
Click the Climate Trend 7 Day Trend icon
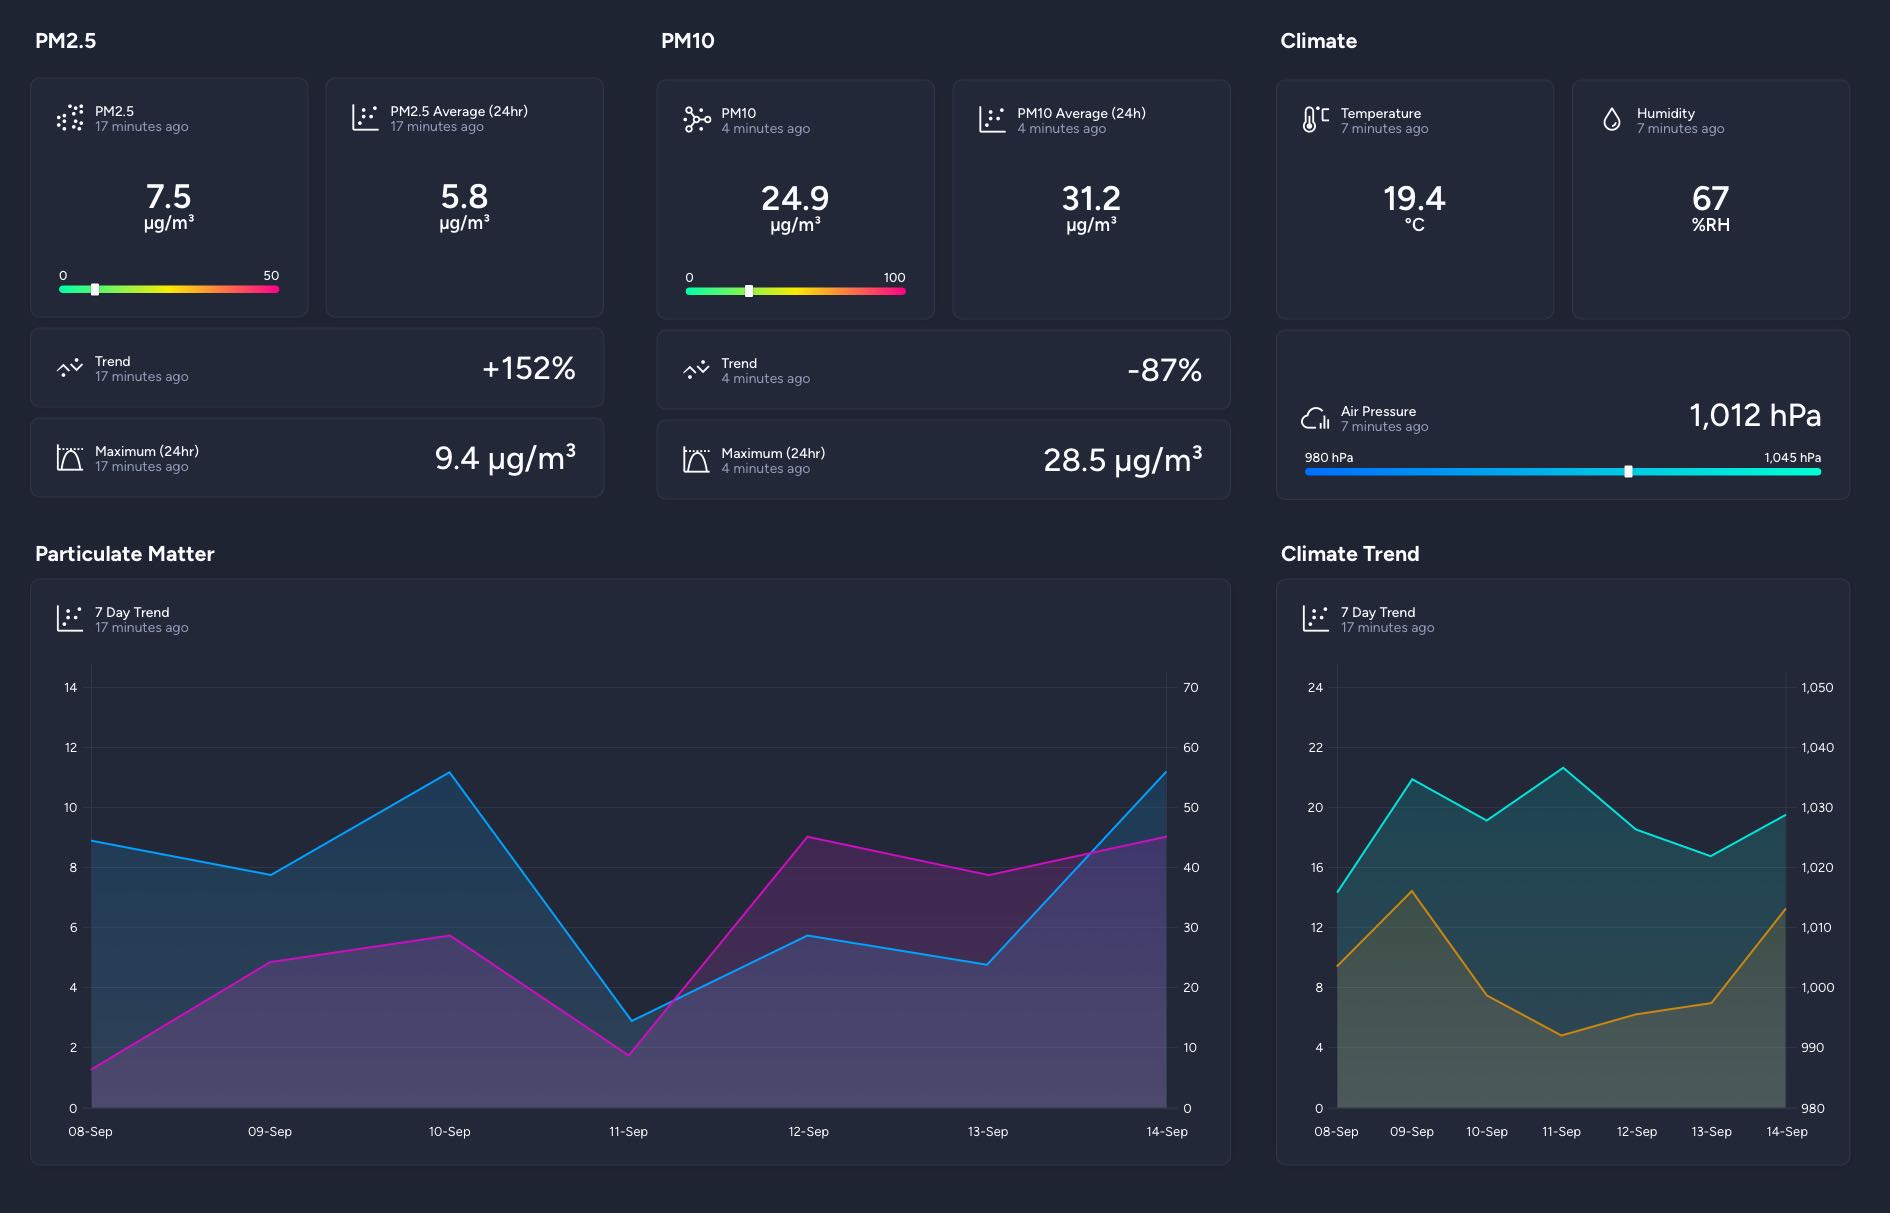click(1315, 620)
